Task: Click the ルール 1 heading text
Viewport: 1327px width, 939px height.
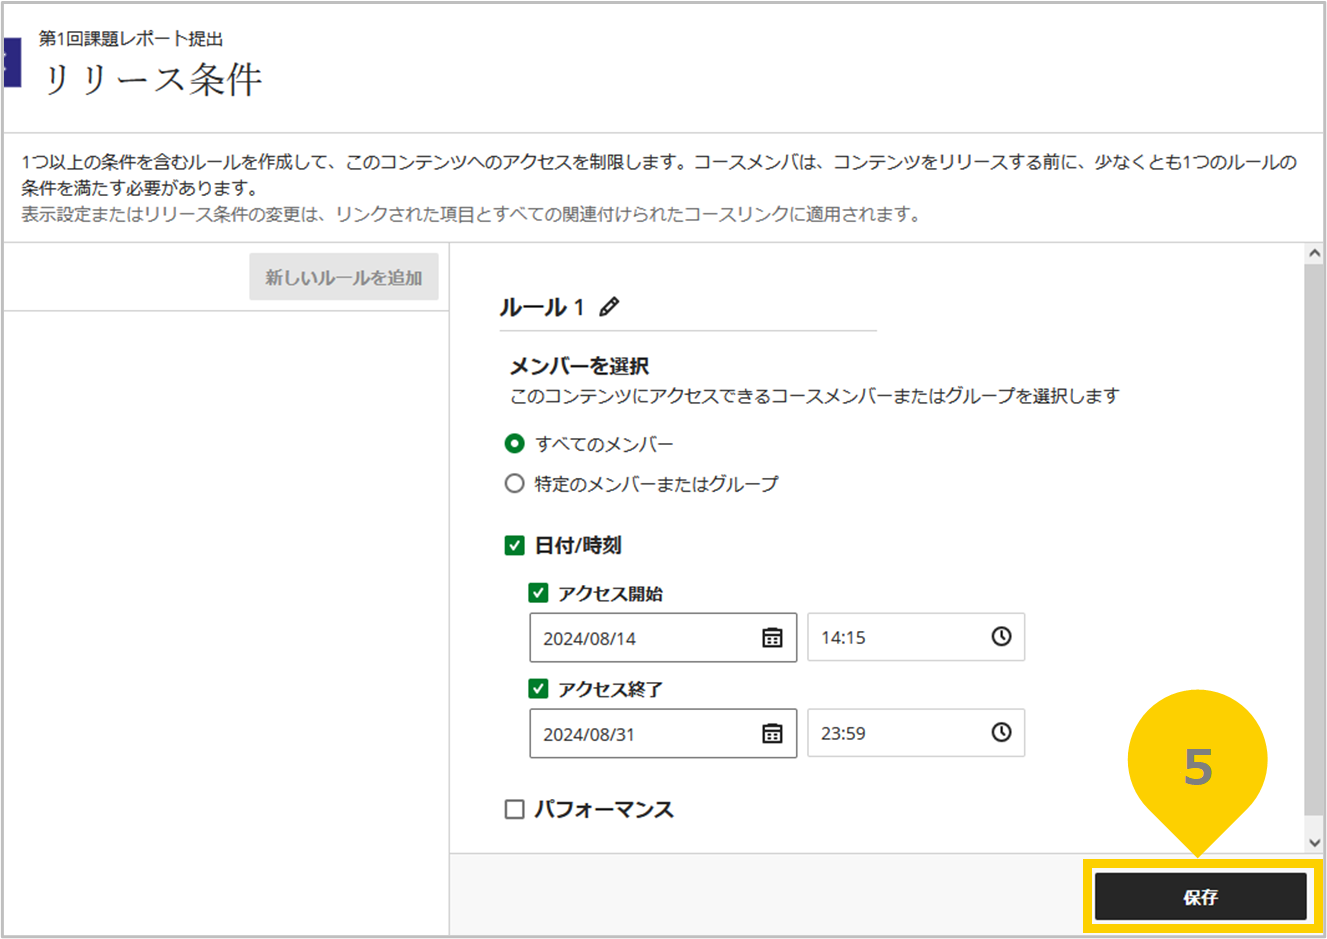Action: tap(542, 307)
